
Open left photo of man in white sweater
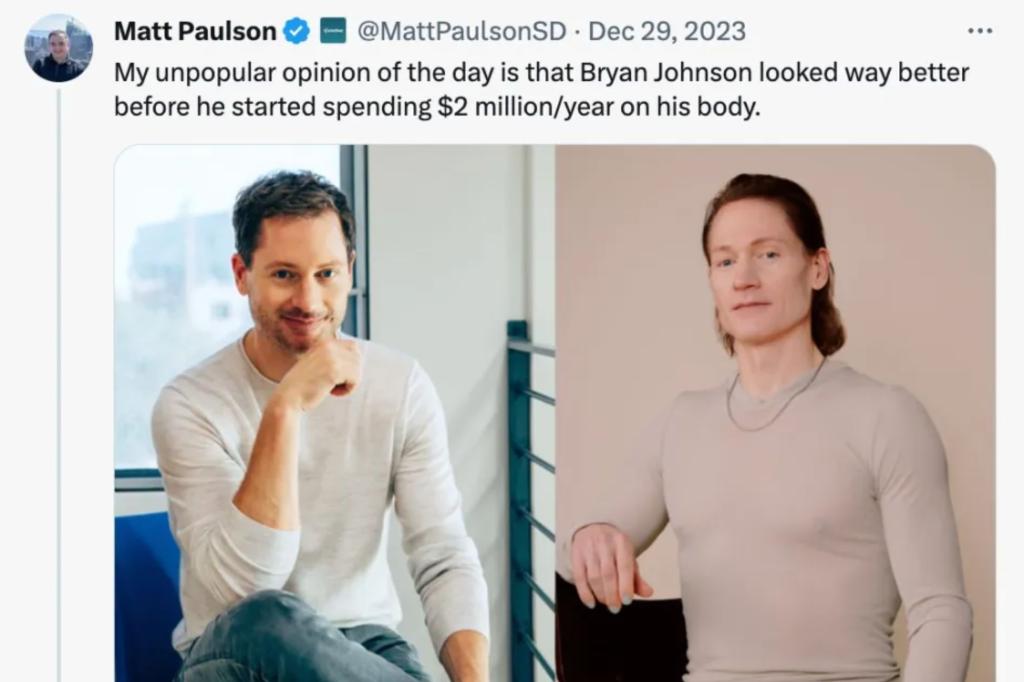(334, 413)
